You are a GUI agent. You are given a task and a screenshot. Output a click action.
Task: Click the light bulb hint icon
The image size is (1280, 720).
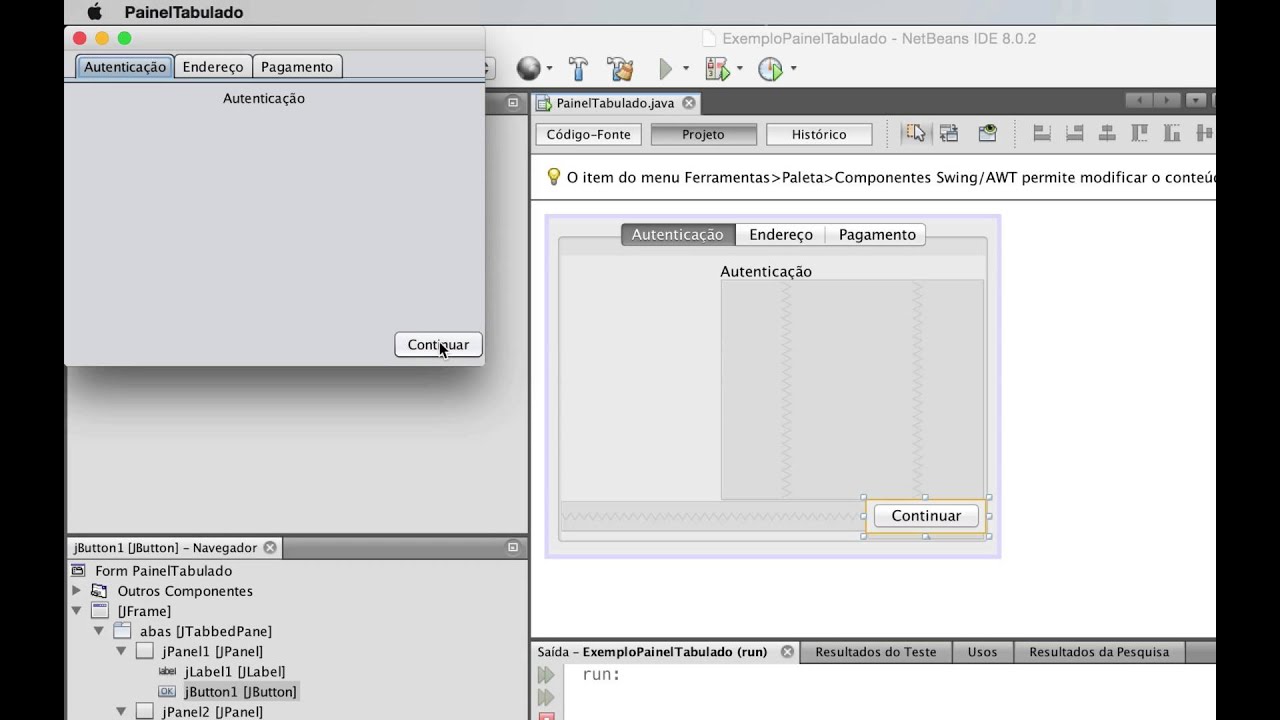coord(553,177)
